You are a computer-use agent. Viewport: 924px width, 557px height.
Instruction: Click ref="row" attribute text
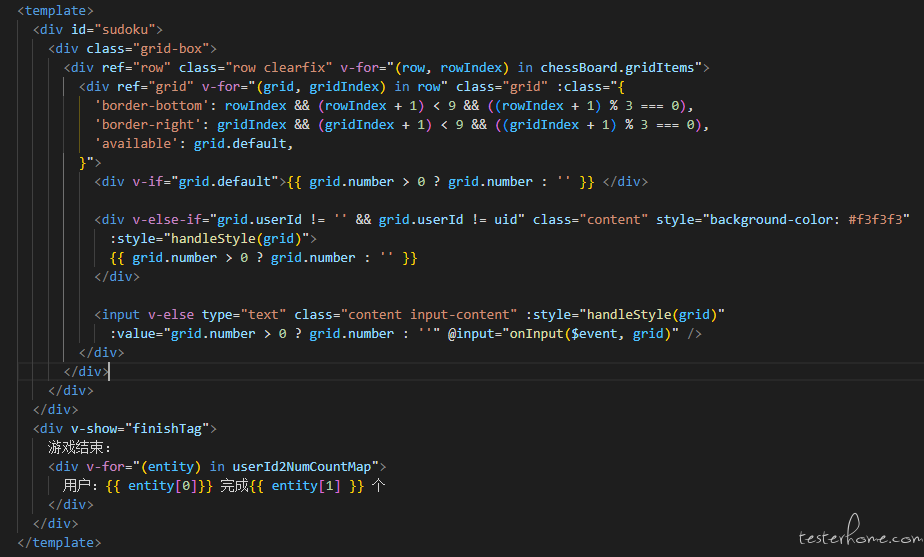click(136, 68)
